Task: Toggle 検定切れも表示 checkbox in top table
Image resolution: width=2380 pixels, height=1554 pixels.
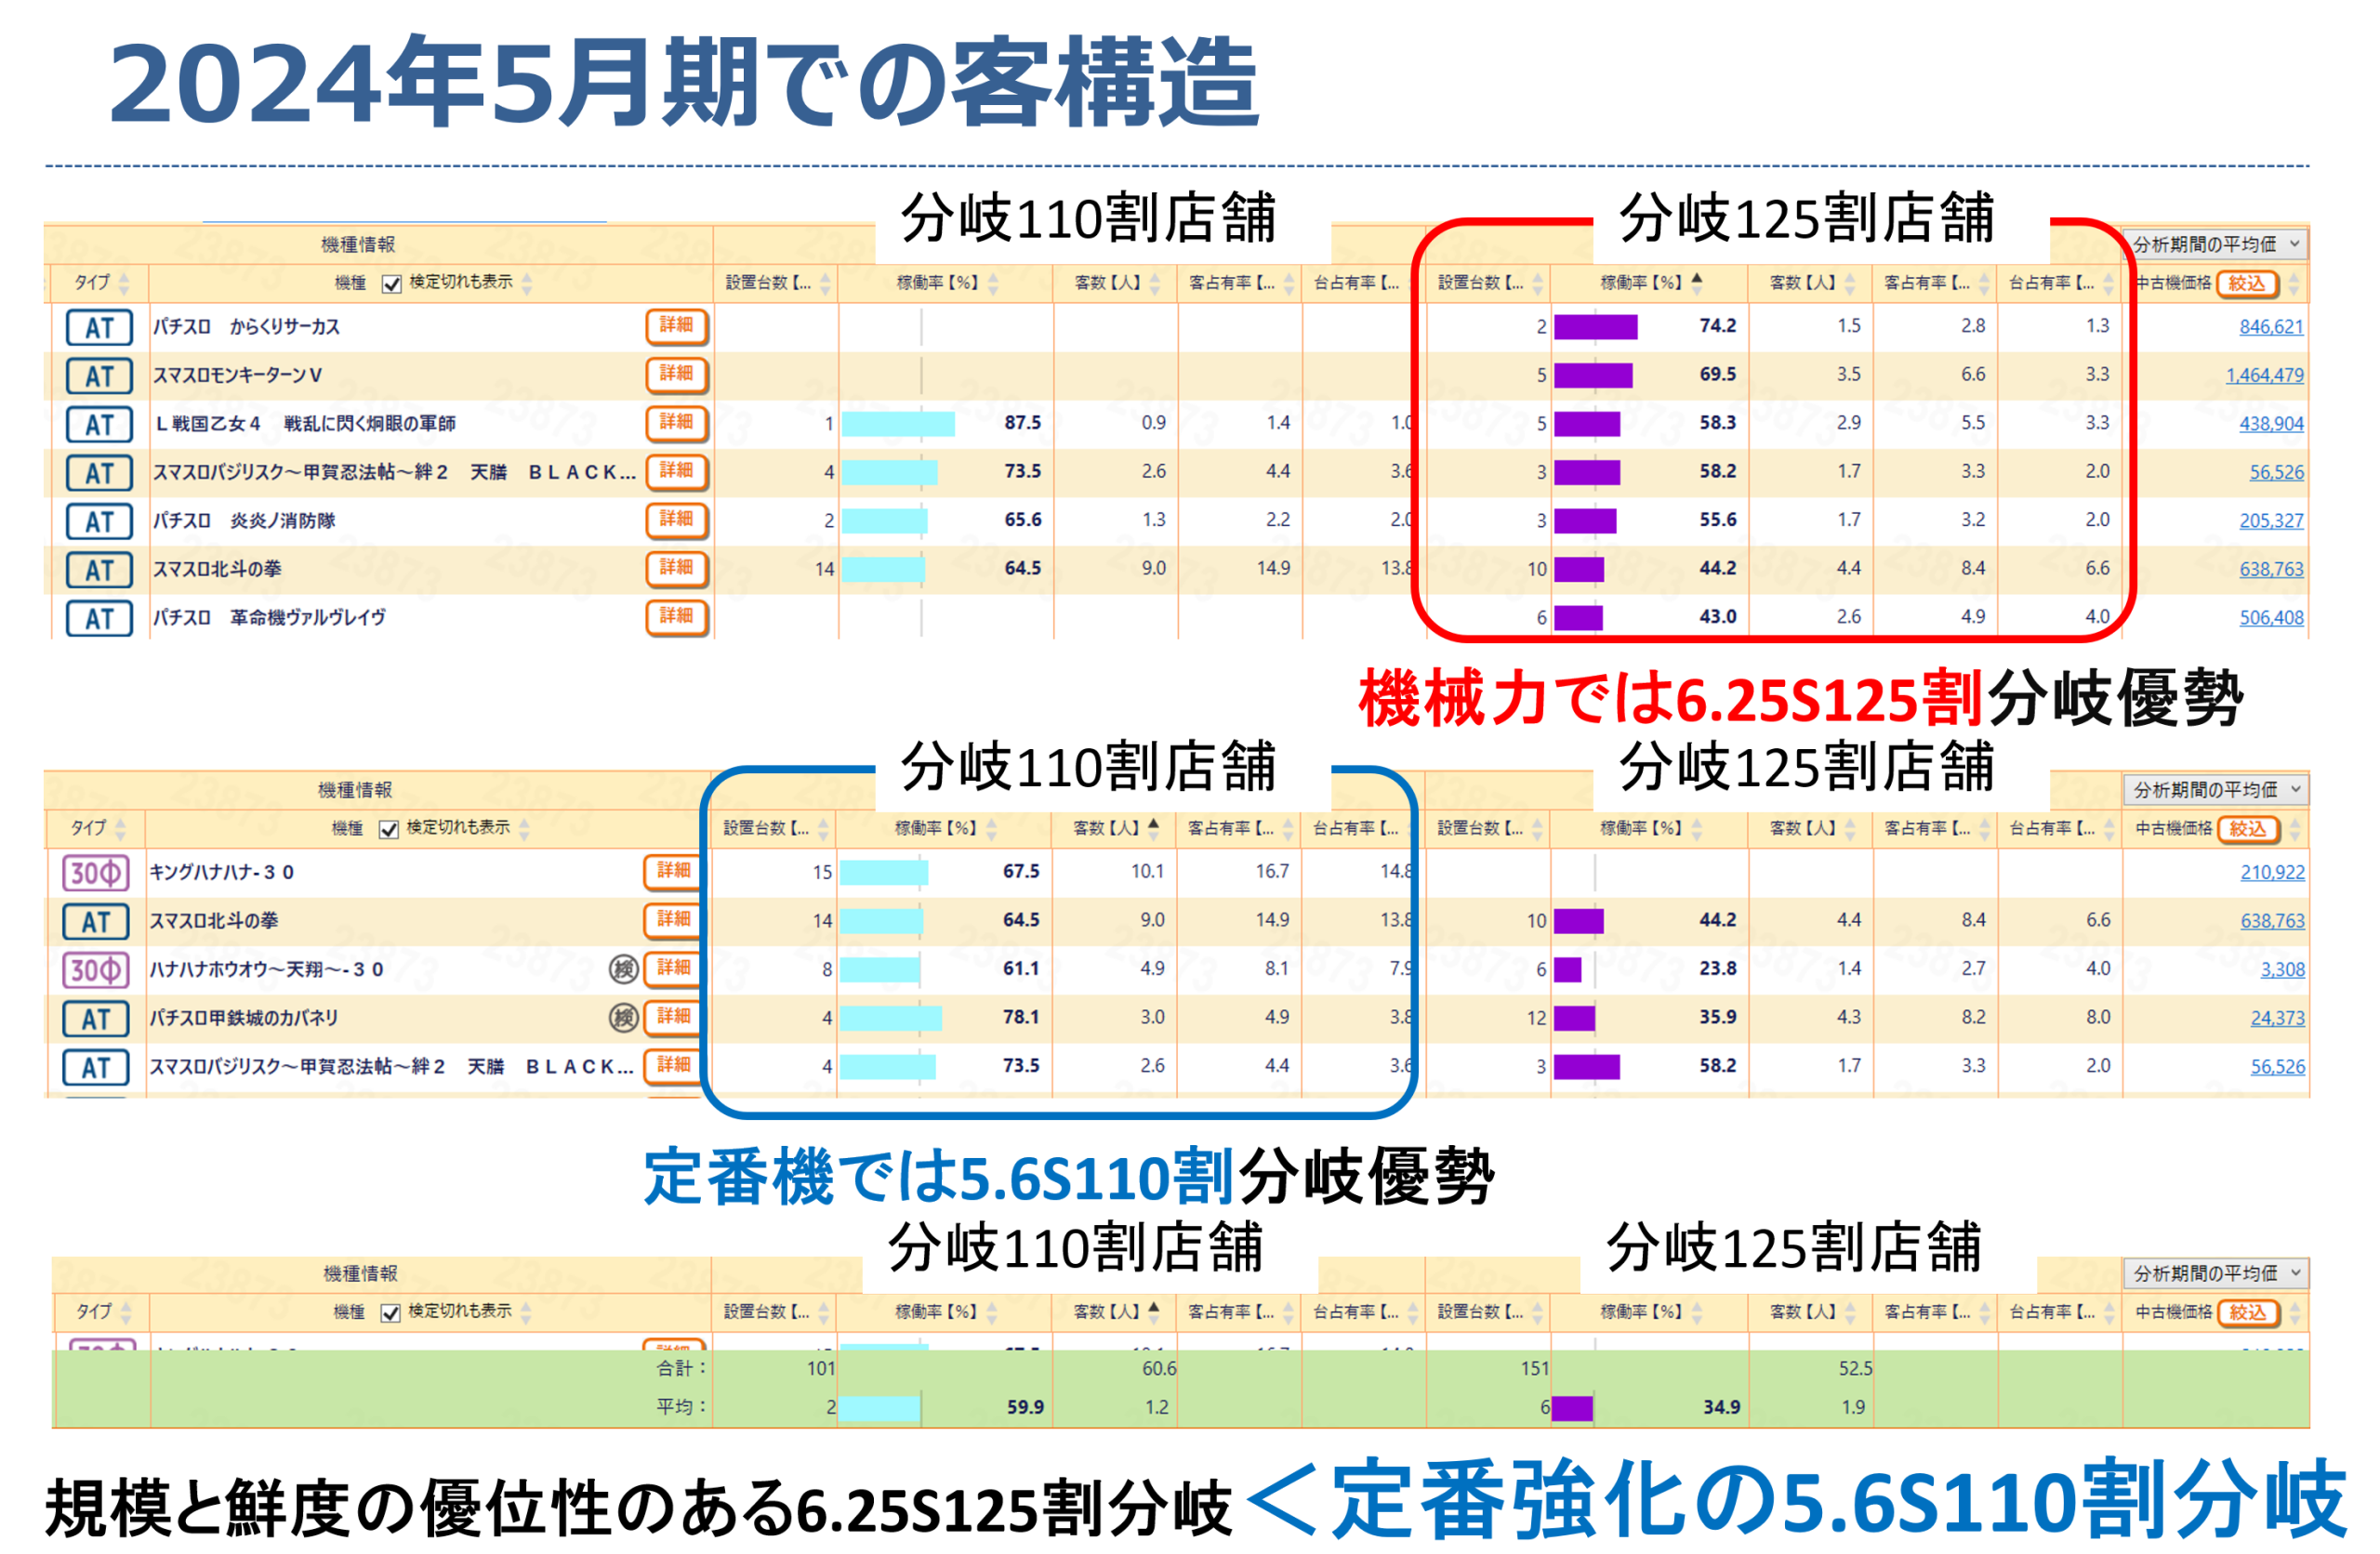Action: pos(392,285)
